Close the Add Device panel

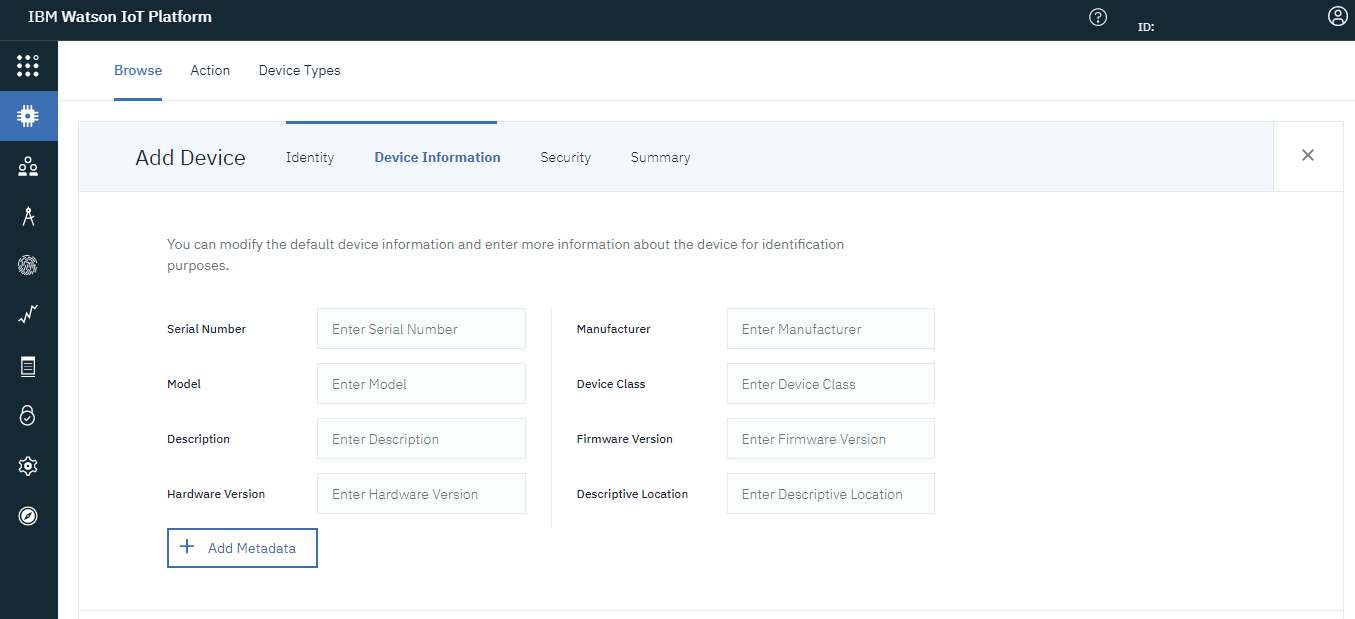point(1307,156)
